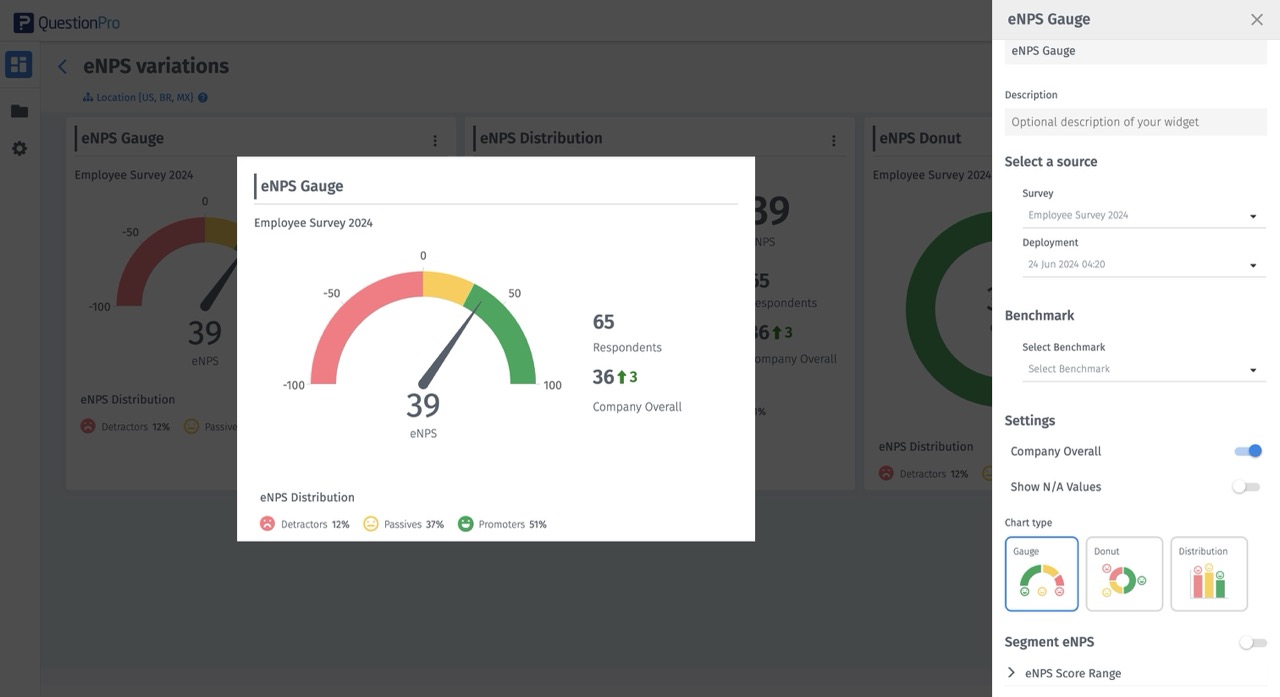
Task: Select the Donut chart type
Action: tap(1124, 574)
